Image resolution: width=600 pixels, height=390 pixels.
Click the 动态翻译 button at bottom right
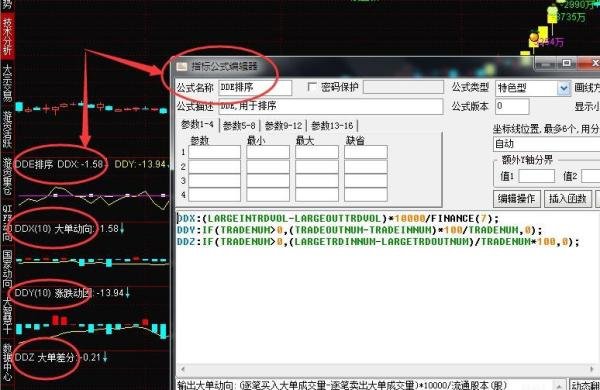pyautogui.click(x=585, y=385)
